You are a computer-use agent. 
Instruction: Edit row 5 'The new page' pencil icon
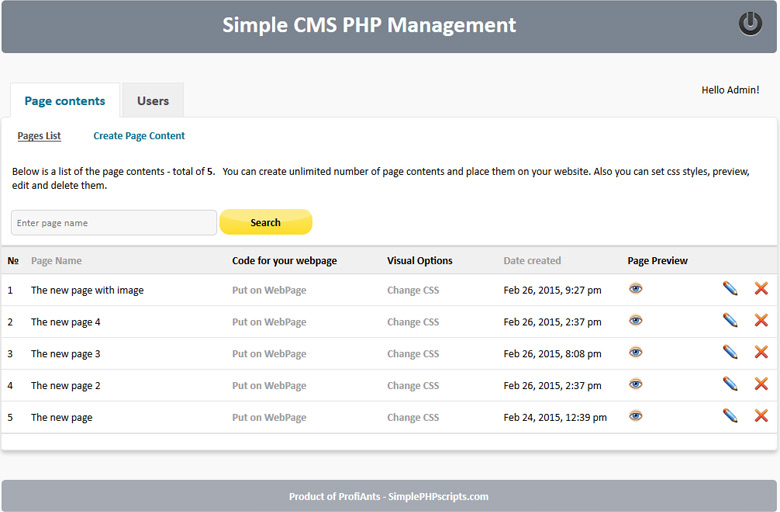click(730, 415)
